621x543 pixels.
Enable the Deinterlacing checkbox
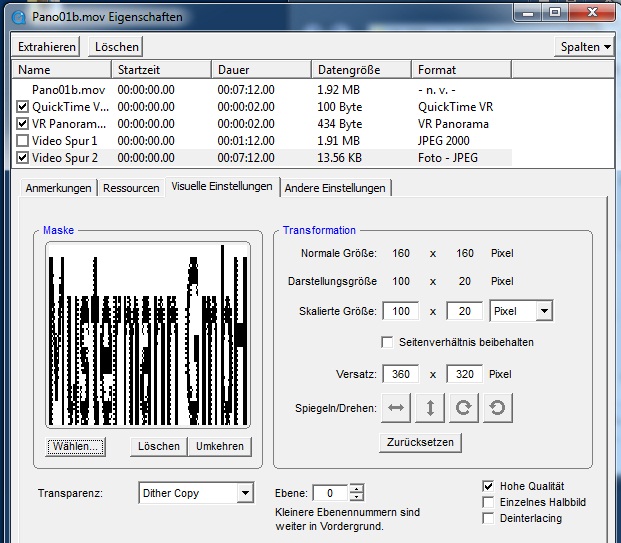pos(488,518)
